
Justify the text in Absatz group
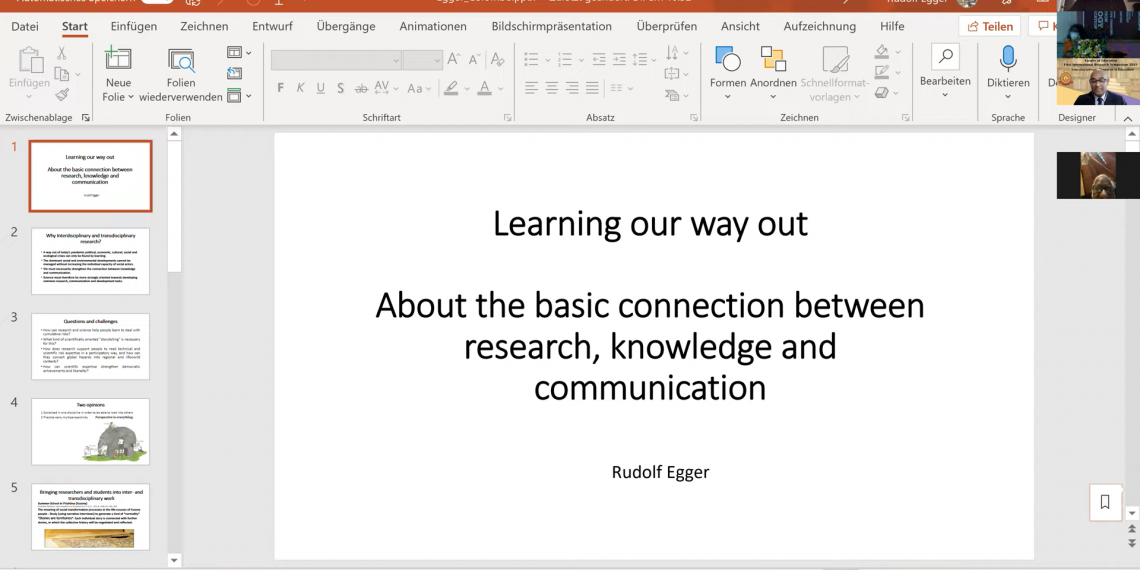593,88
